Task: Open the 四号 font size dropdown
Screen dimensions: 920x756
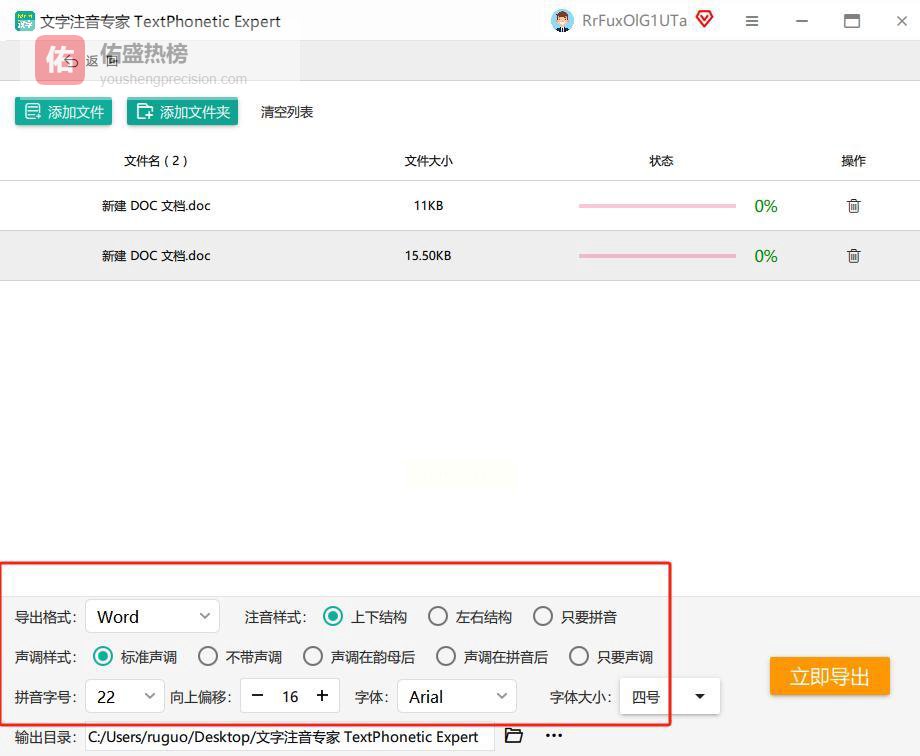Action: click(669, 697)
